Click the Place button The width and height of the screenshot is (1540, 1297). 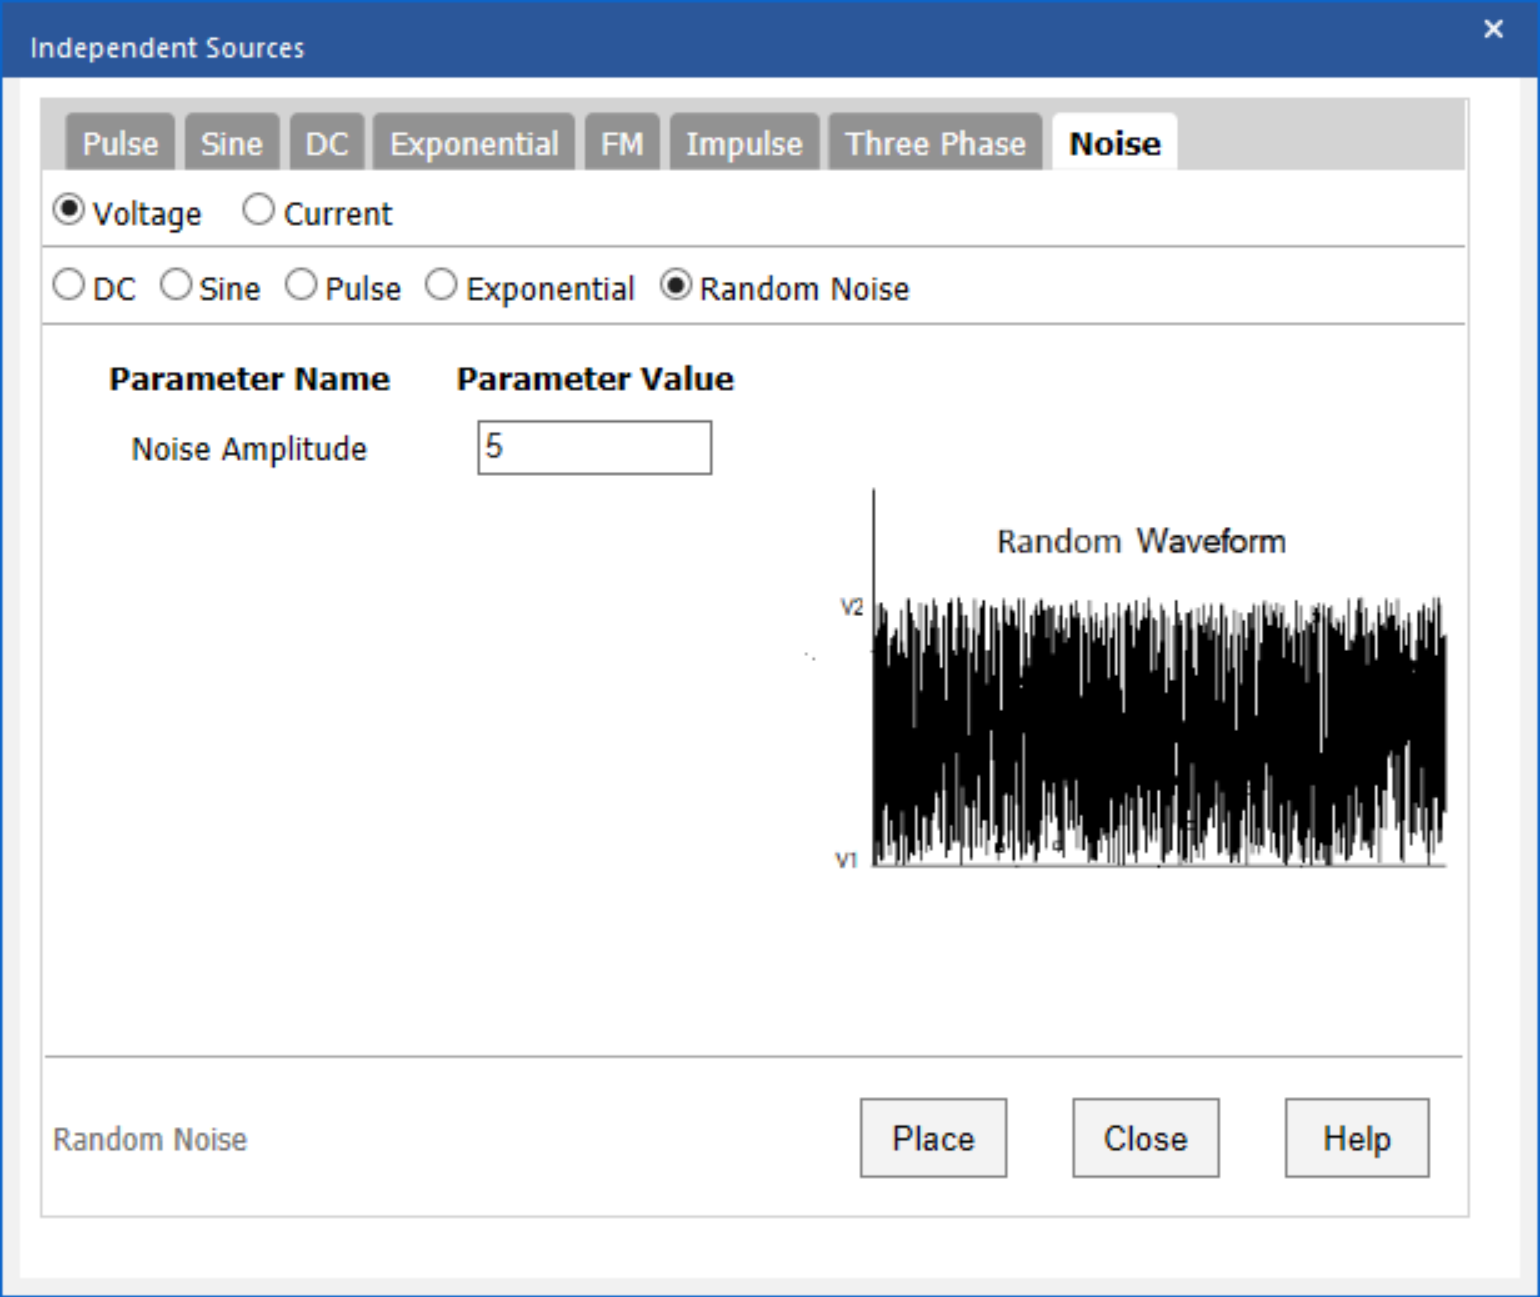click(x=933, y=1138)
